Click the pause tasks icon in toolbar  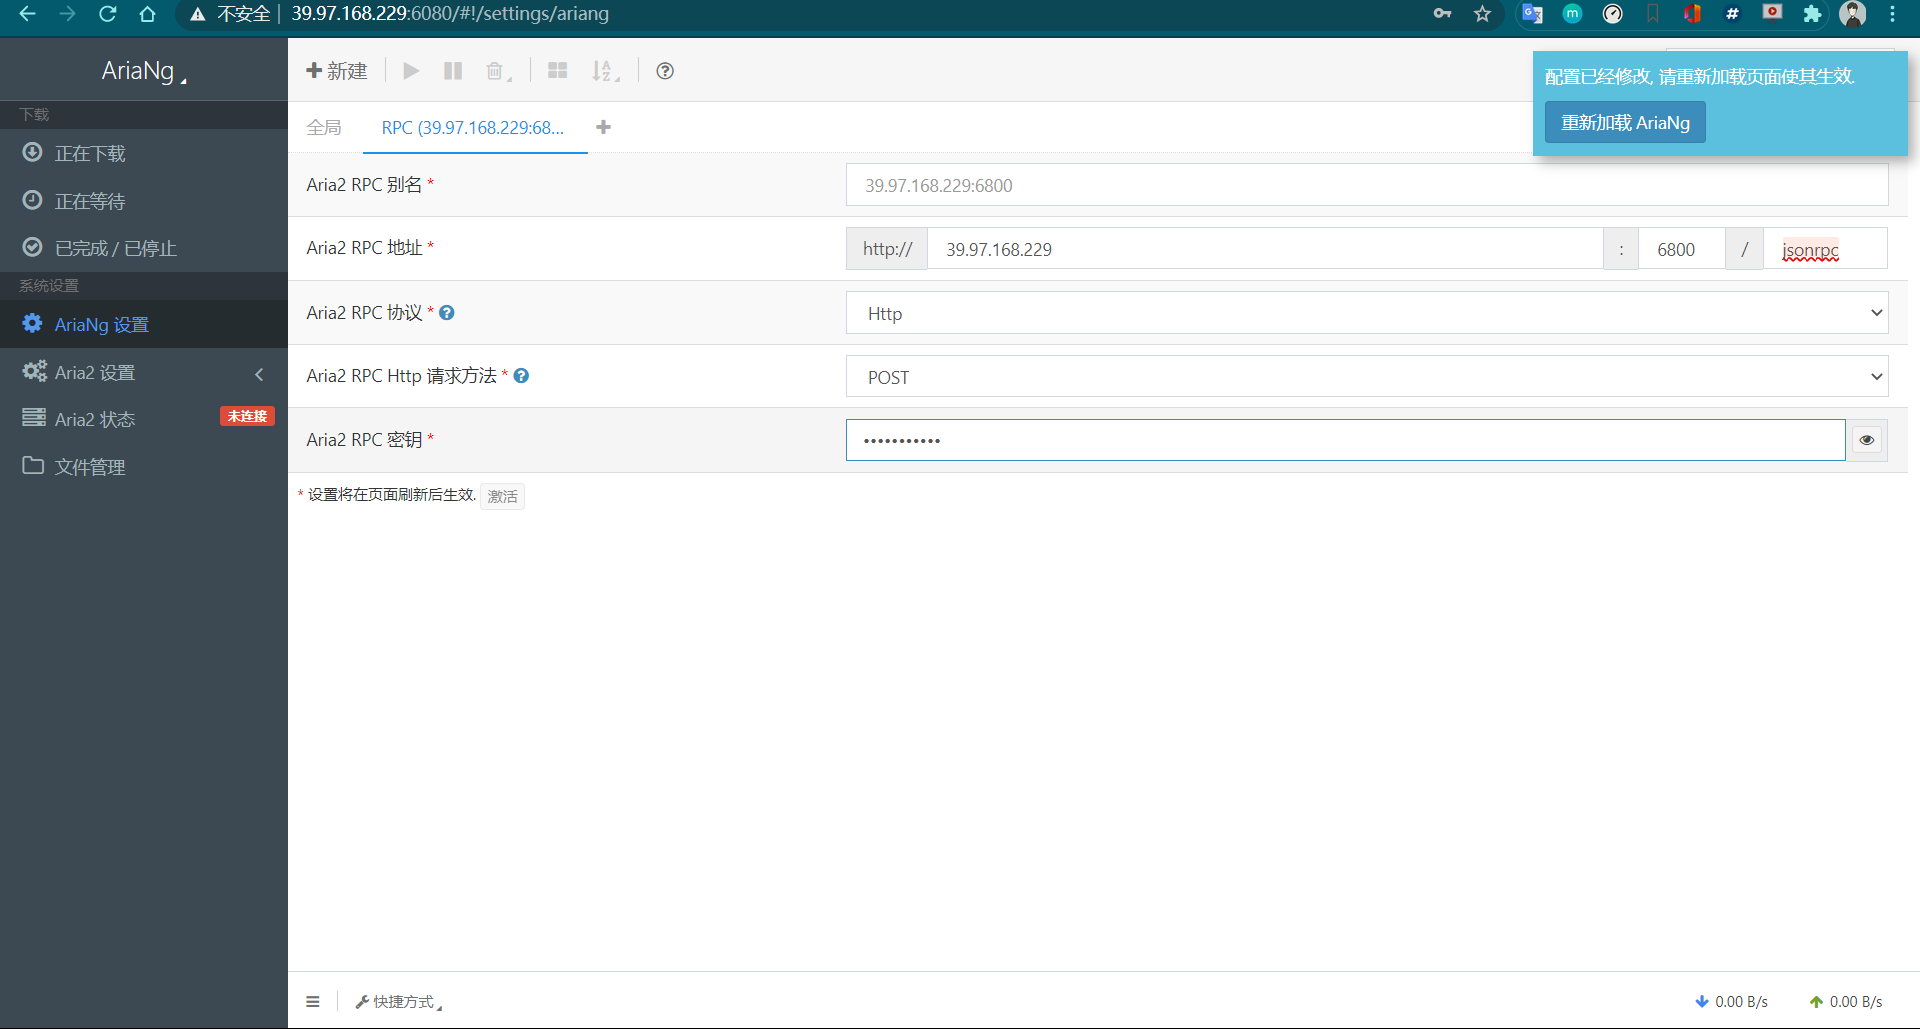tap(453, 71)
